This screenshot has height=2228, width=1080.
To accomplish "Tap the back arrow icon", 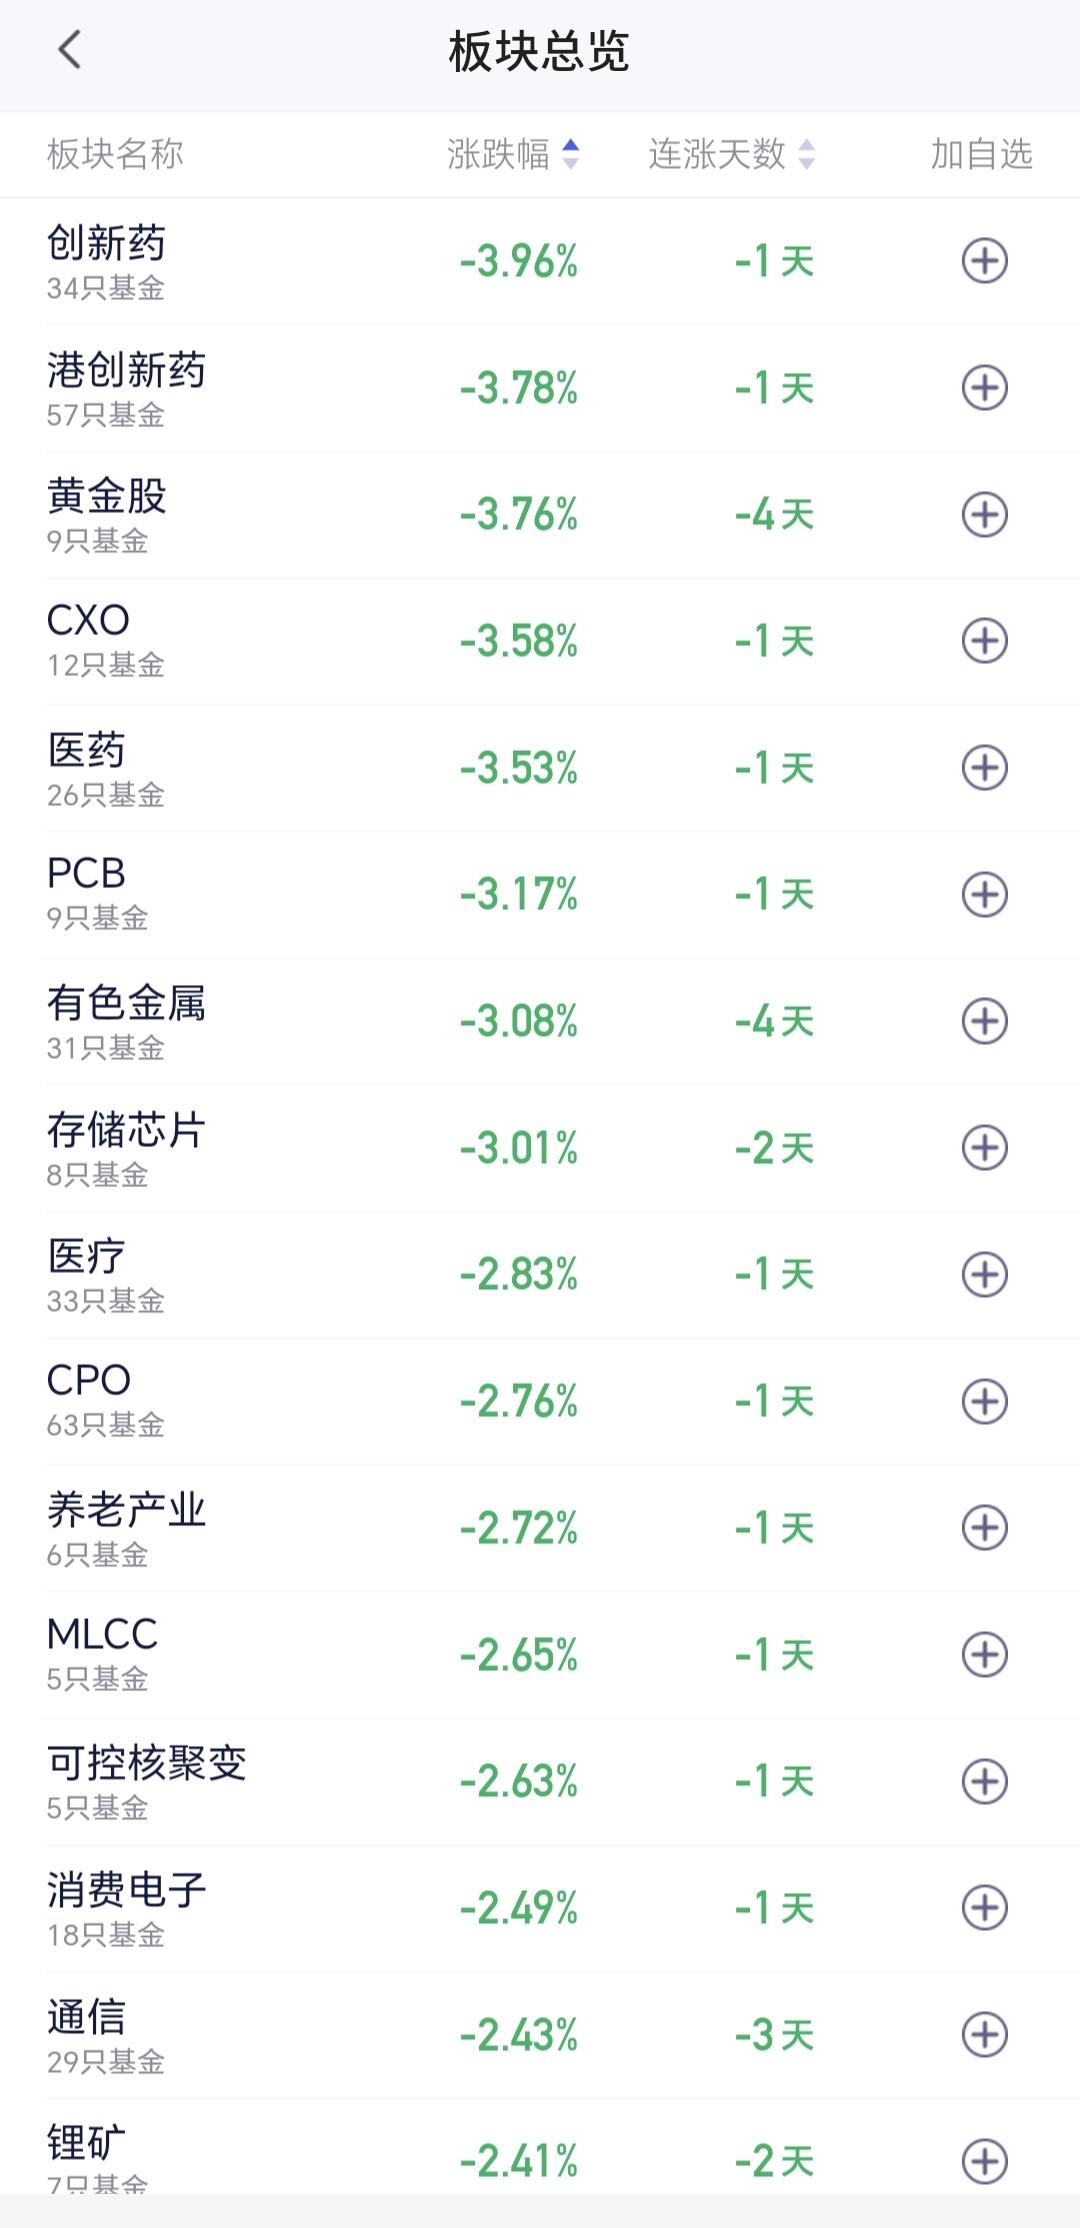I will [69, 50].
